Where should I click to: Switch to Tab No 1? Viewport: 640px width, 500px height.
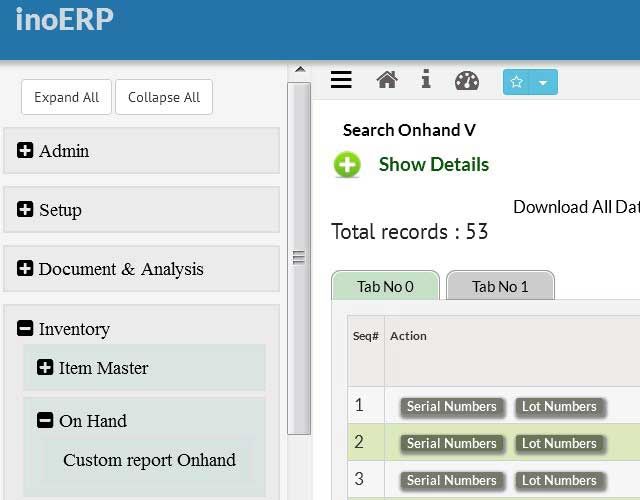pos(500,286)
